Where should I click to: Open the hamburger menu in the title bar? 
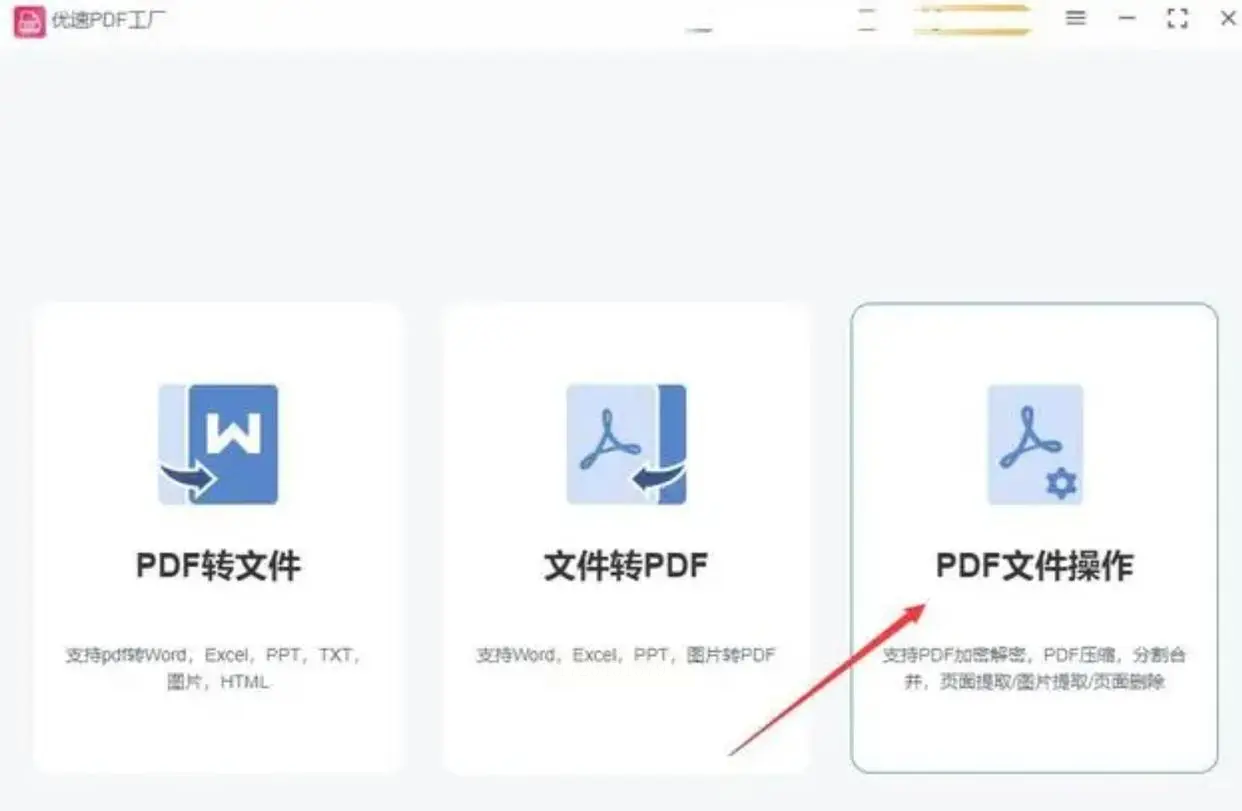pyautogui.click(x=1076, y=18)
